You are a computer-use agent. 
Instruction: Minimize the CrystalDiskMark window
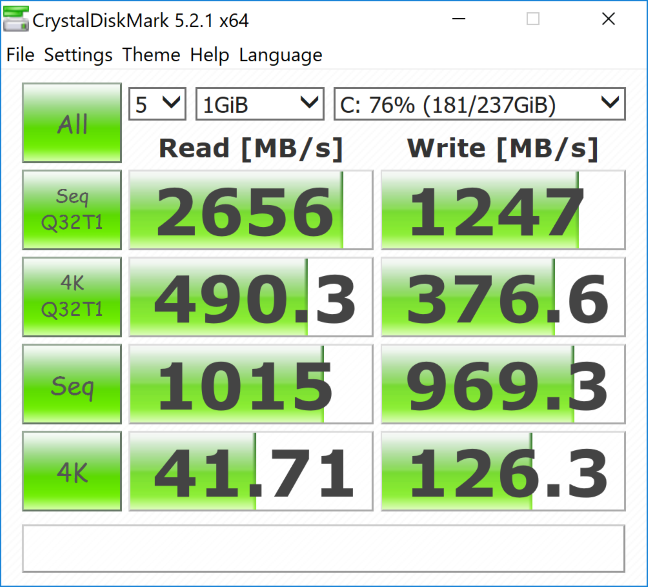coord(459,19)
